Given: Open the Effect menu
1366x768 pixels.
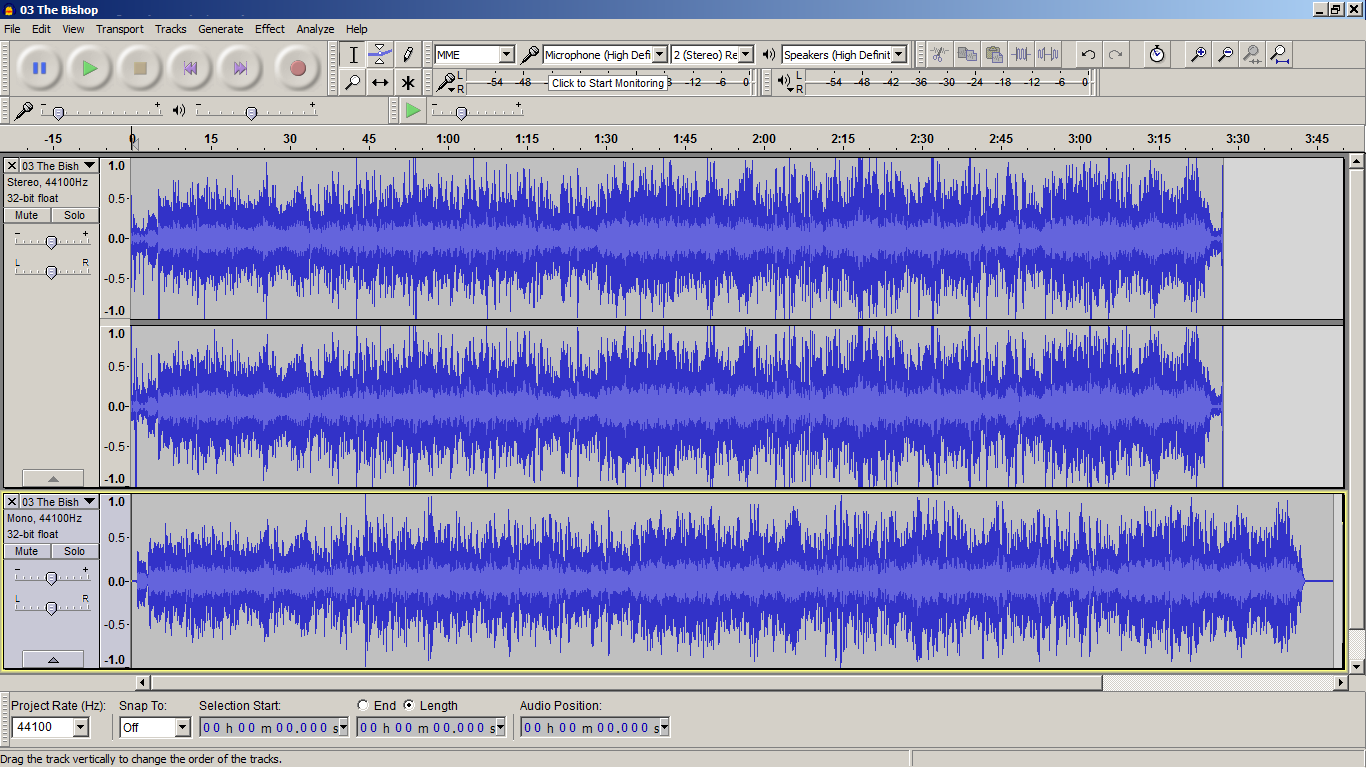Looking at the screenshot, I should tap(269, 29).
